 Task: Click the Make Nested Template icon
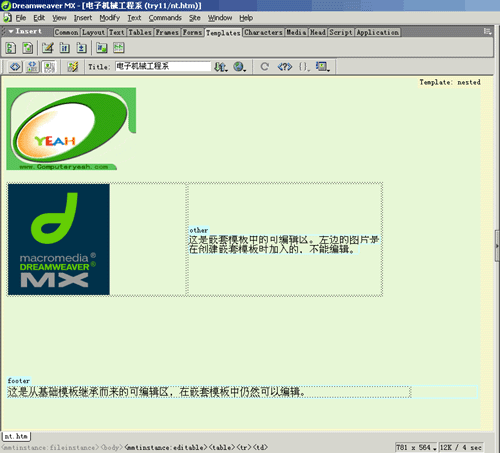27,48
